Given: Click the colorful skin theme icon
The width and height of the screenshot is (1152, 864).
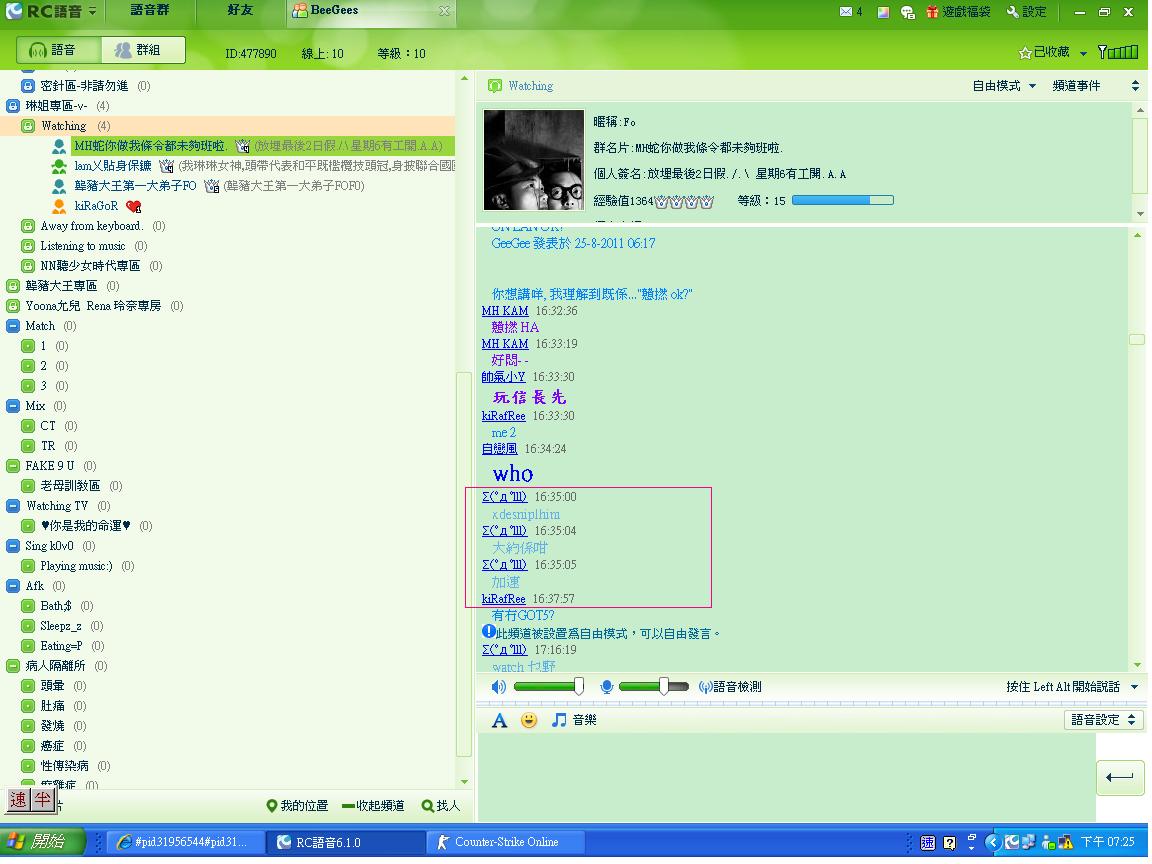Looking at the screenshot, I should (883, 12).
